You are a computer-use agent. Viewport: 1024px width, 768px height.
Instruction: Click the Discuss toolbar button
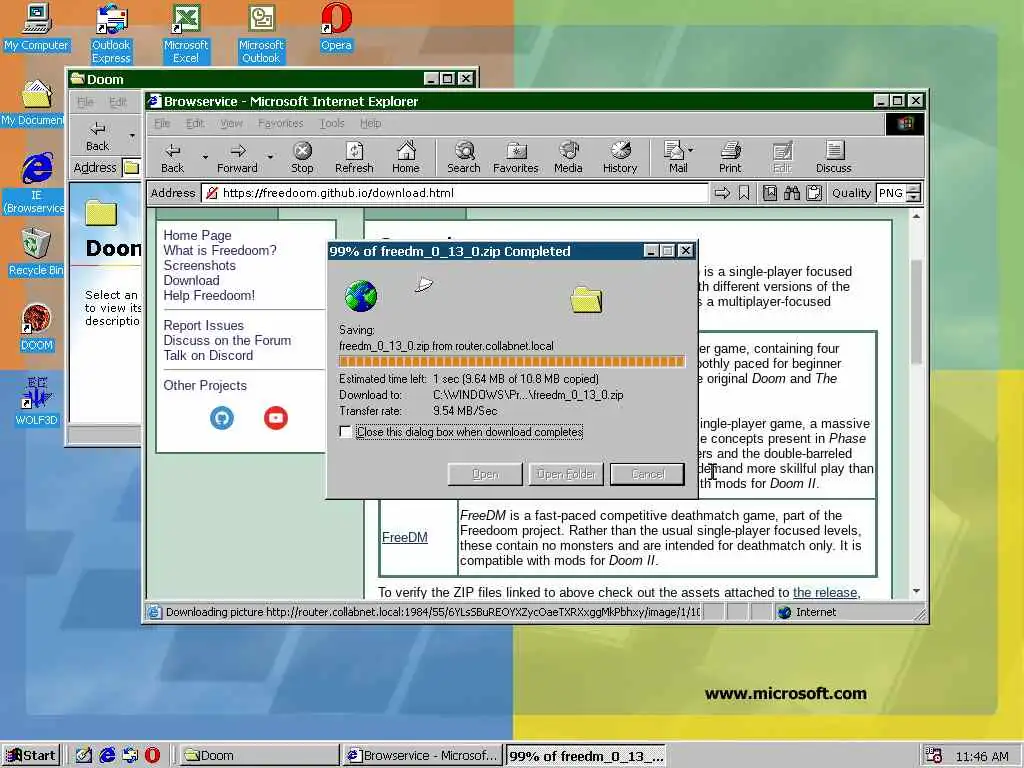(x=833, y=157)
